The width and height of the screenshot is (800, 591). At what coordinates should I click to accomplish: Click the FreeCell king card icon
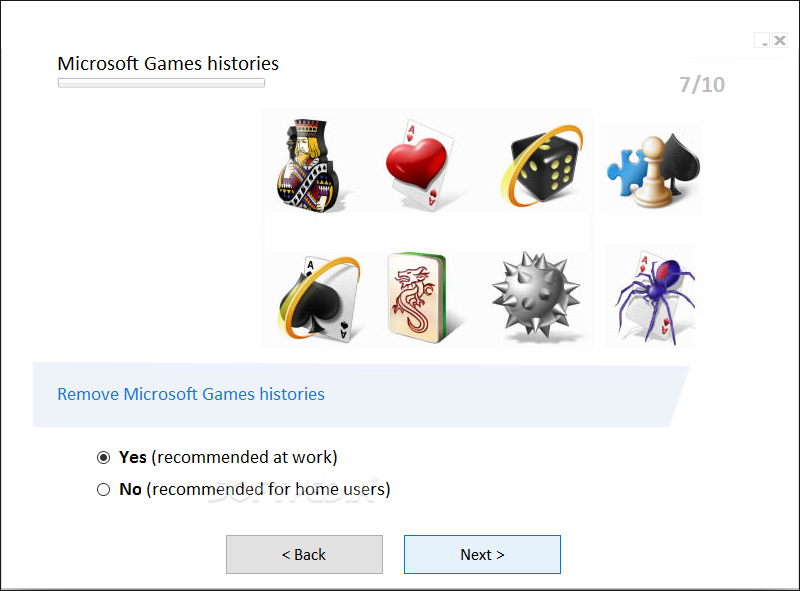coord(308,165)
